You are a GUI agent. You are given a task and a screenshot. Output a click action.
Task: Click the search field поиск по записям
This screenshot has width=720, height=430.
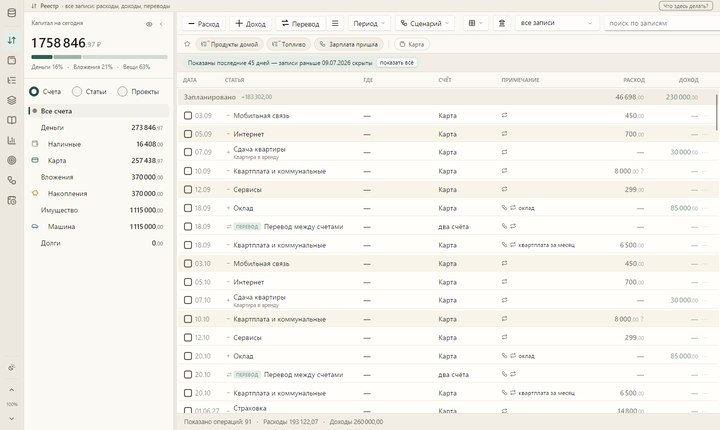[661, 23]
